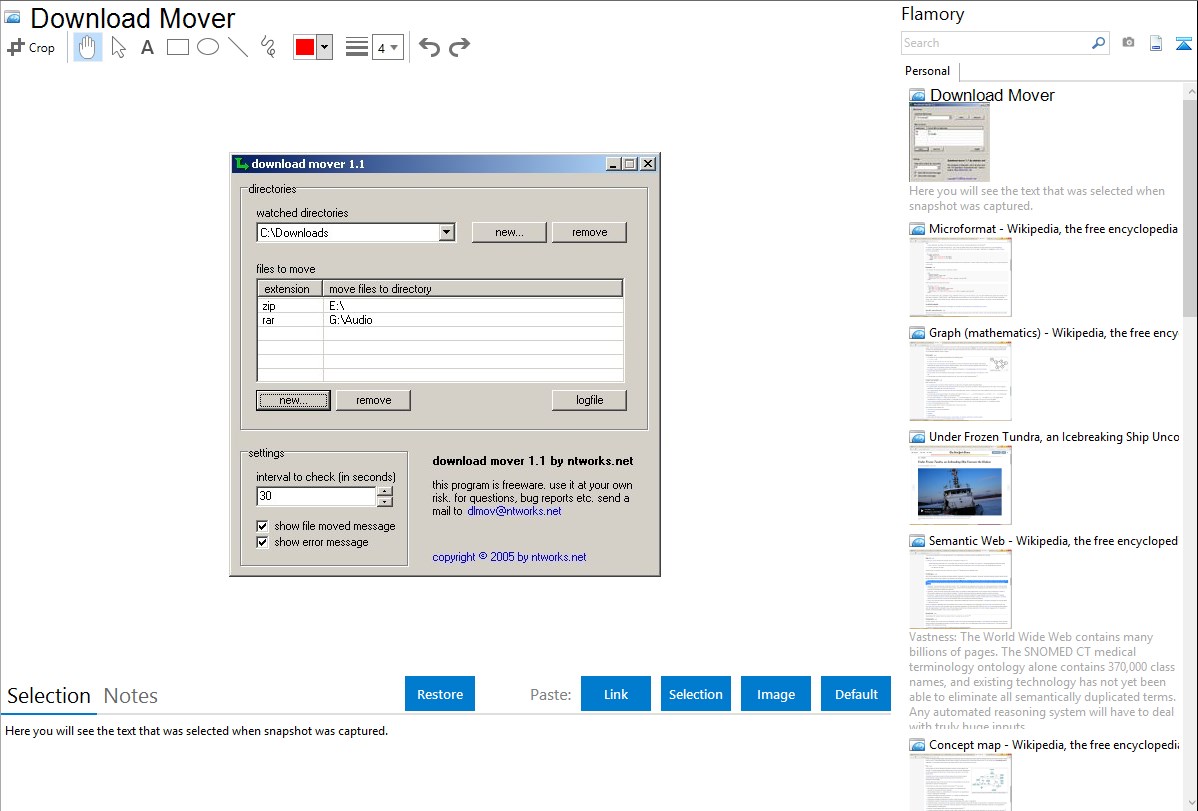Click the interval seconds field
Screen dimensions: 1198x811
point(316,496)
